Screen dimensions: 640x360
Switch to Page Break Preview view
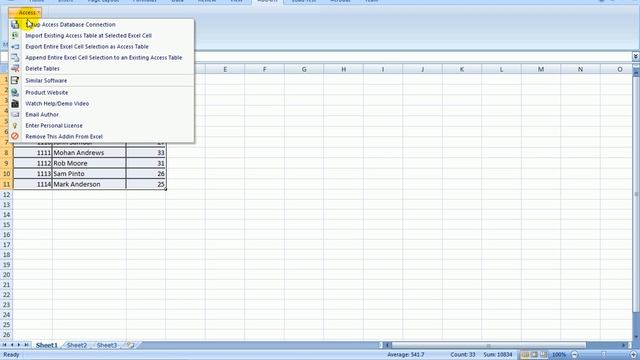coord(543,355)
